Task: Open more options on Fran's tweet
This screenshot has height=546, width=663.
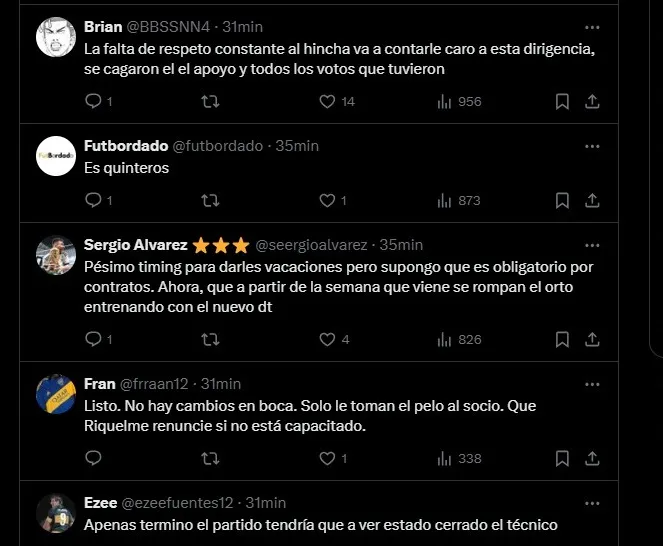Action: 592,384
